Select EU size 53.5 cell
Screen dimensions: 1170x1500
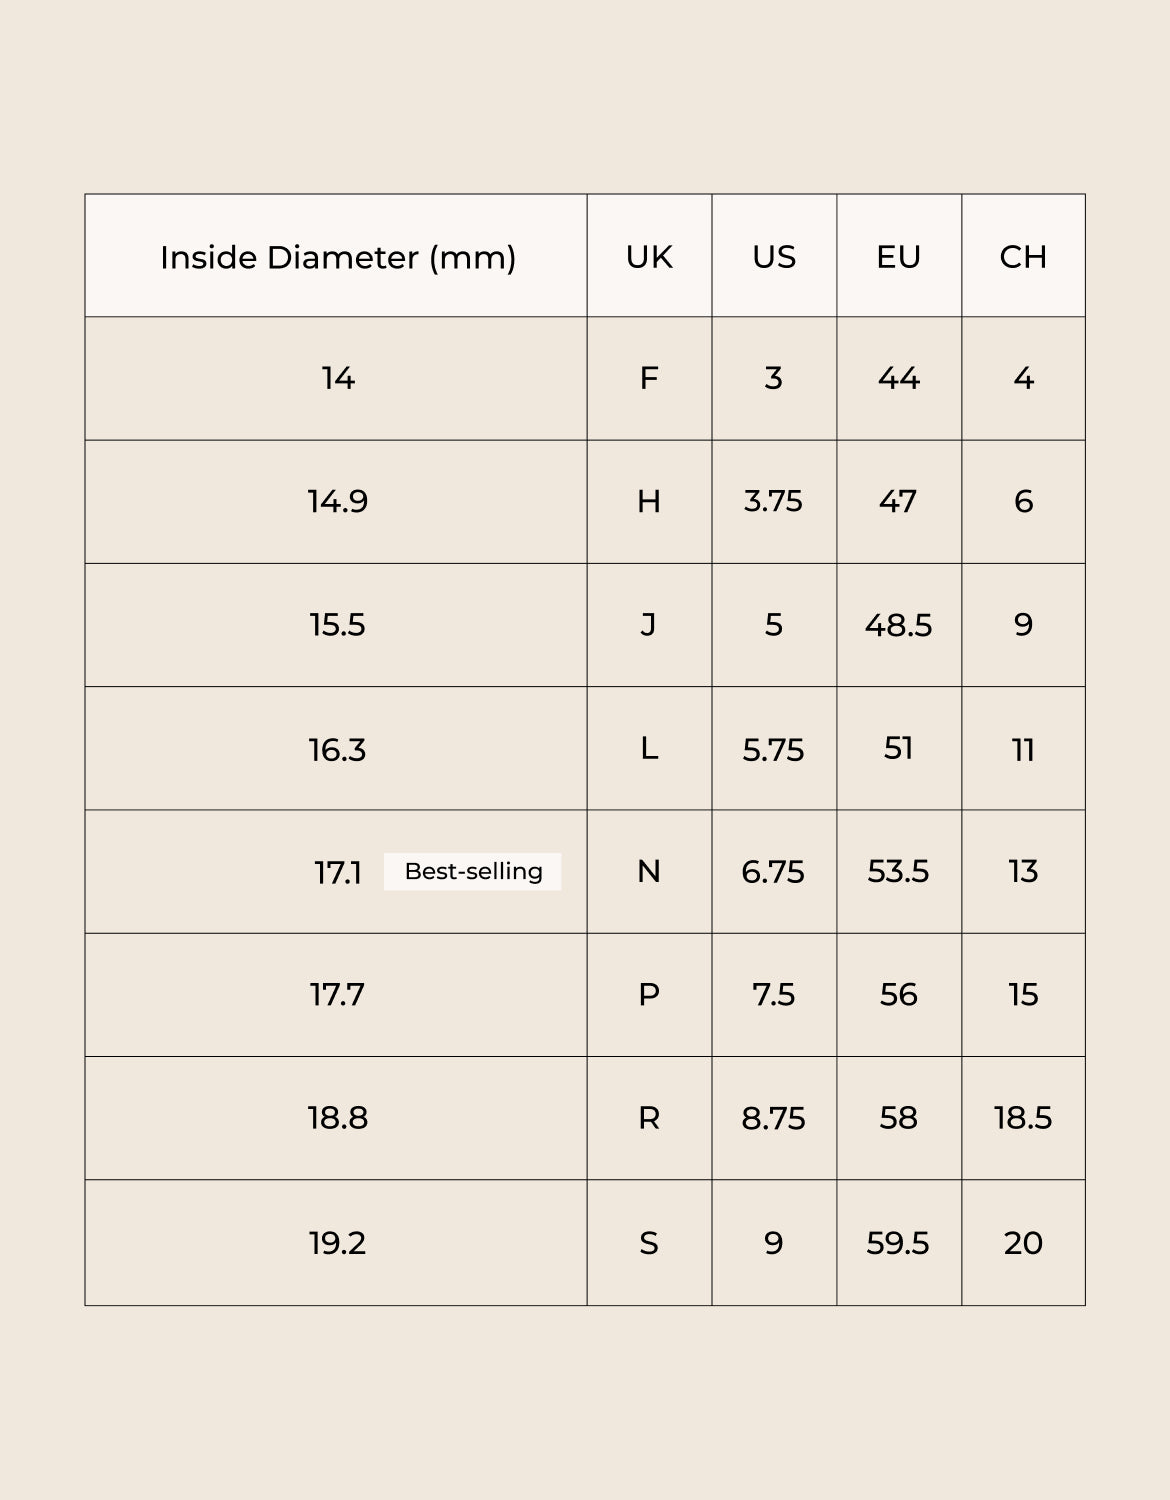pos(898,872)
